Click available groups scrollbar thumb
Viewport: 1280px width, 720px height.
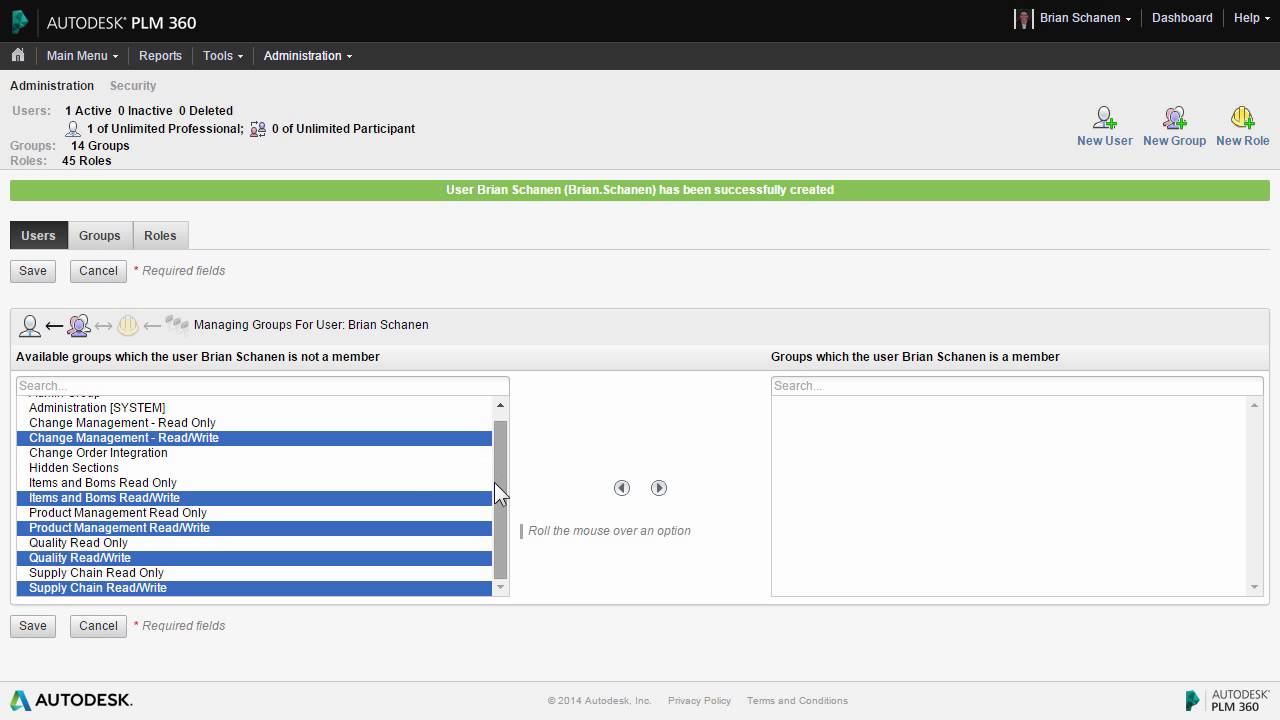pyautogui.click(x=501, y=500)
